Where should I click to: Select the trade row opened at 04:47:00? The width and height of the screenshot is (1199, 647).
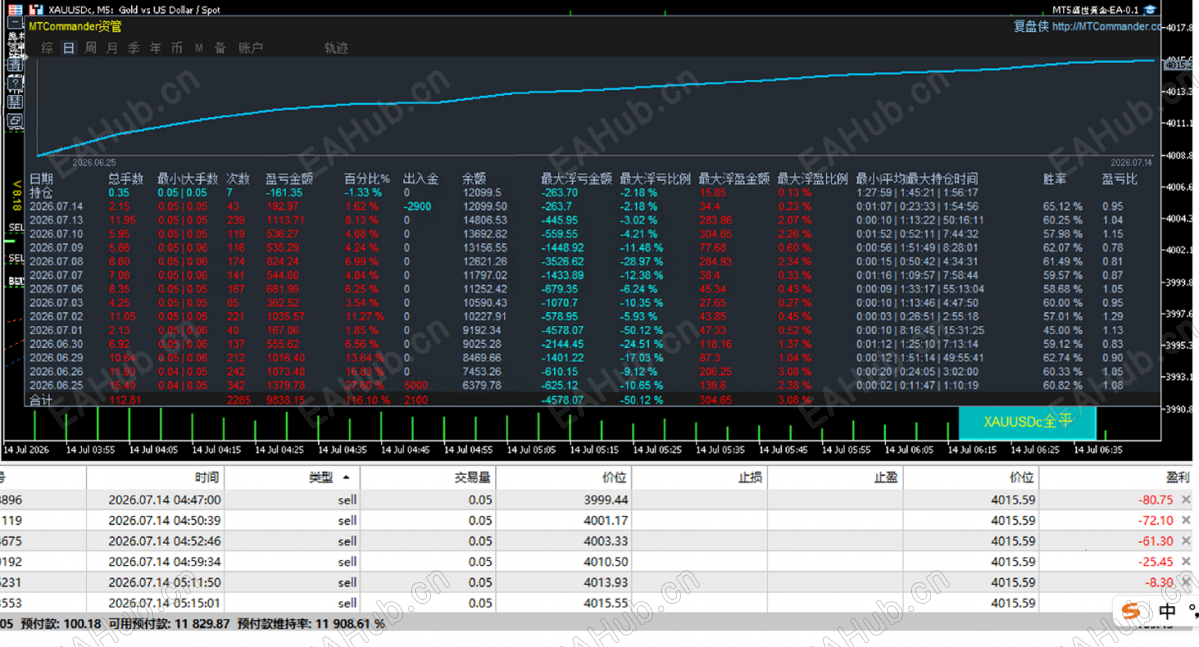596,499
